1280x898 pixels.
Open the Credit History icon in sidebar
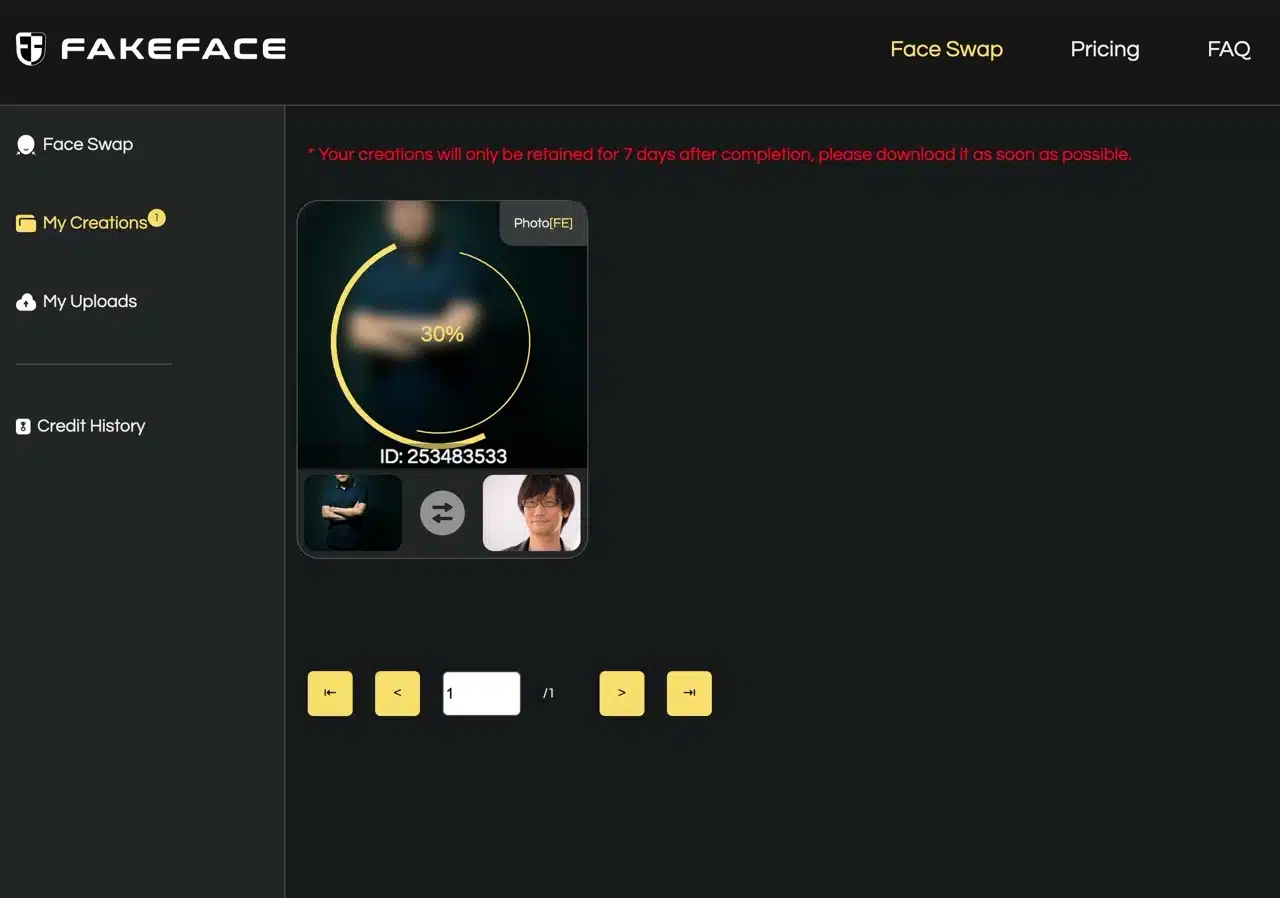(x=24, y=427)
